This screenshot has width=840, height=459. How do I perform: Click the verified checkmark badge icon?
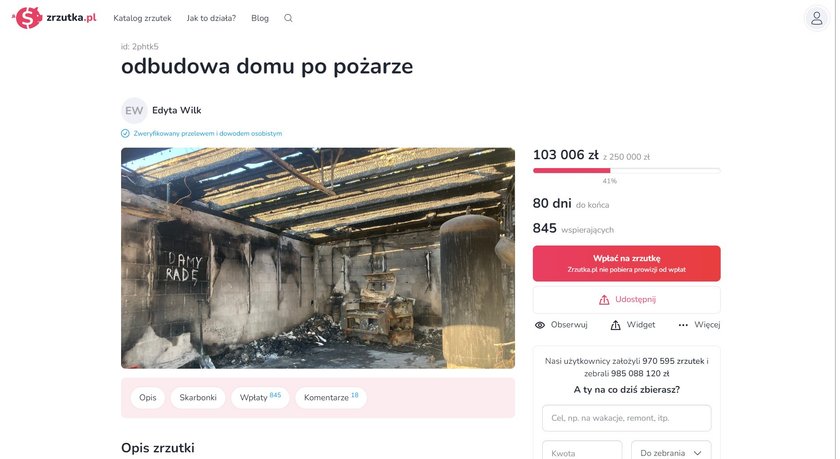click(125, 133)
